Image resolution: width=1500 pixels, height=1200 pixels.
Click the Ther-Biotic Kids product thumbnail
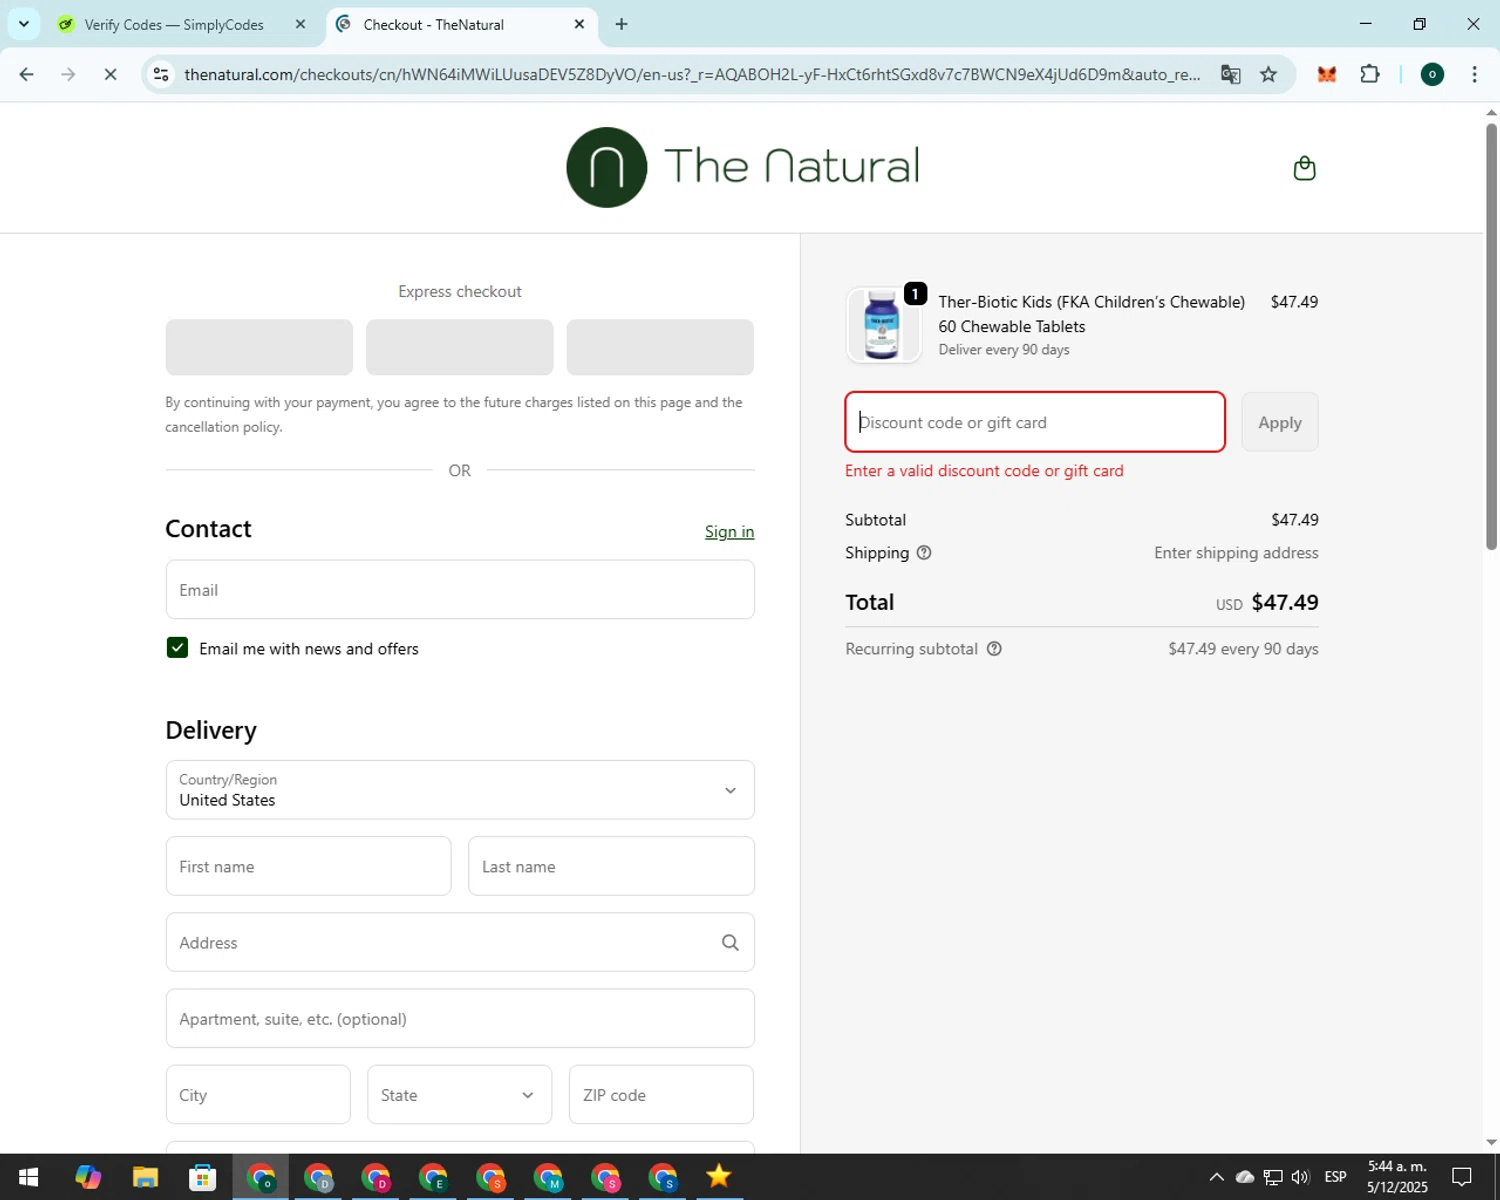pos(883,325)
